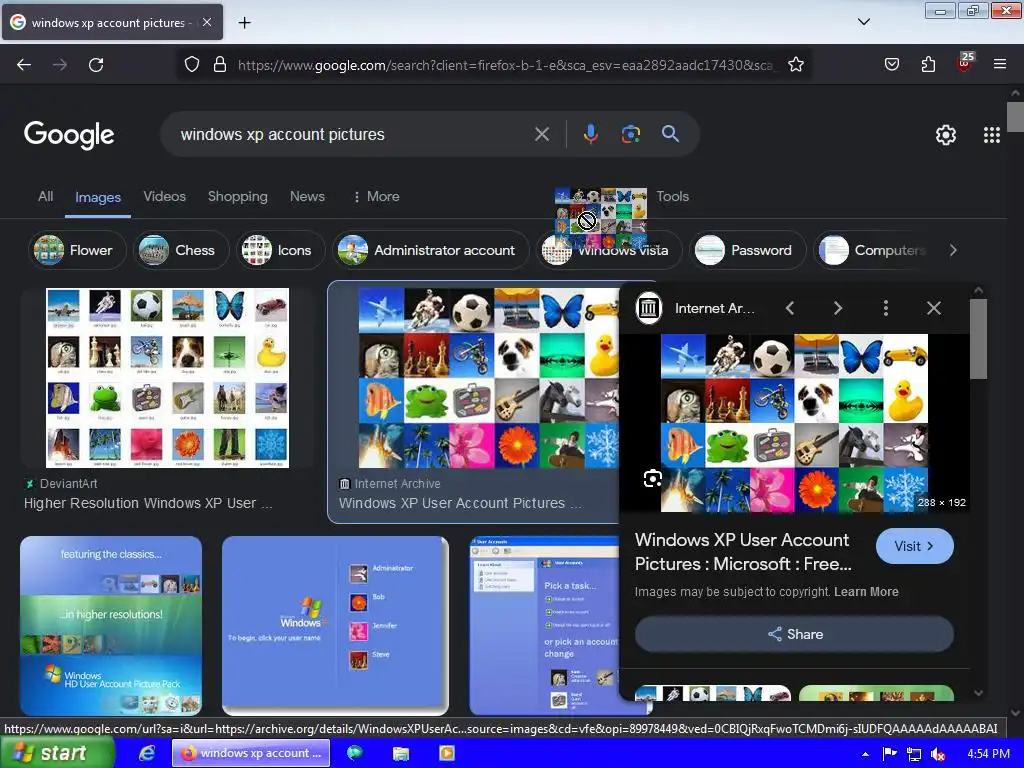Open the HD User Account Picture Pack thumbnail
The height and width of the screenshot is (768, 1024).
coord(111,625)
